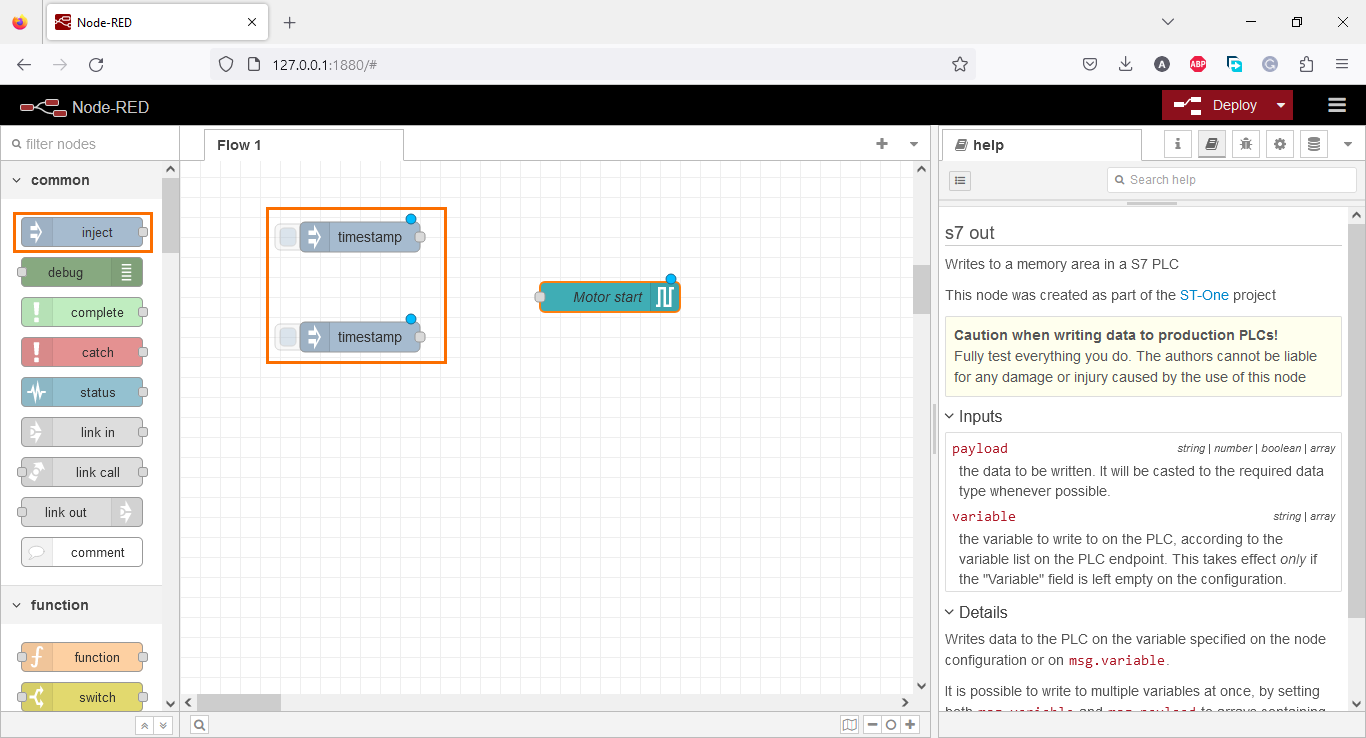Screen dimensions: 1366x738
Task: Open the Deploy options dropdown
Action: tap(1281, 105)
